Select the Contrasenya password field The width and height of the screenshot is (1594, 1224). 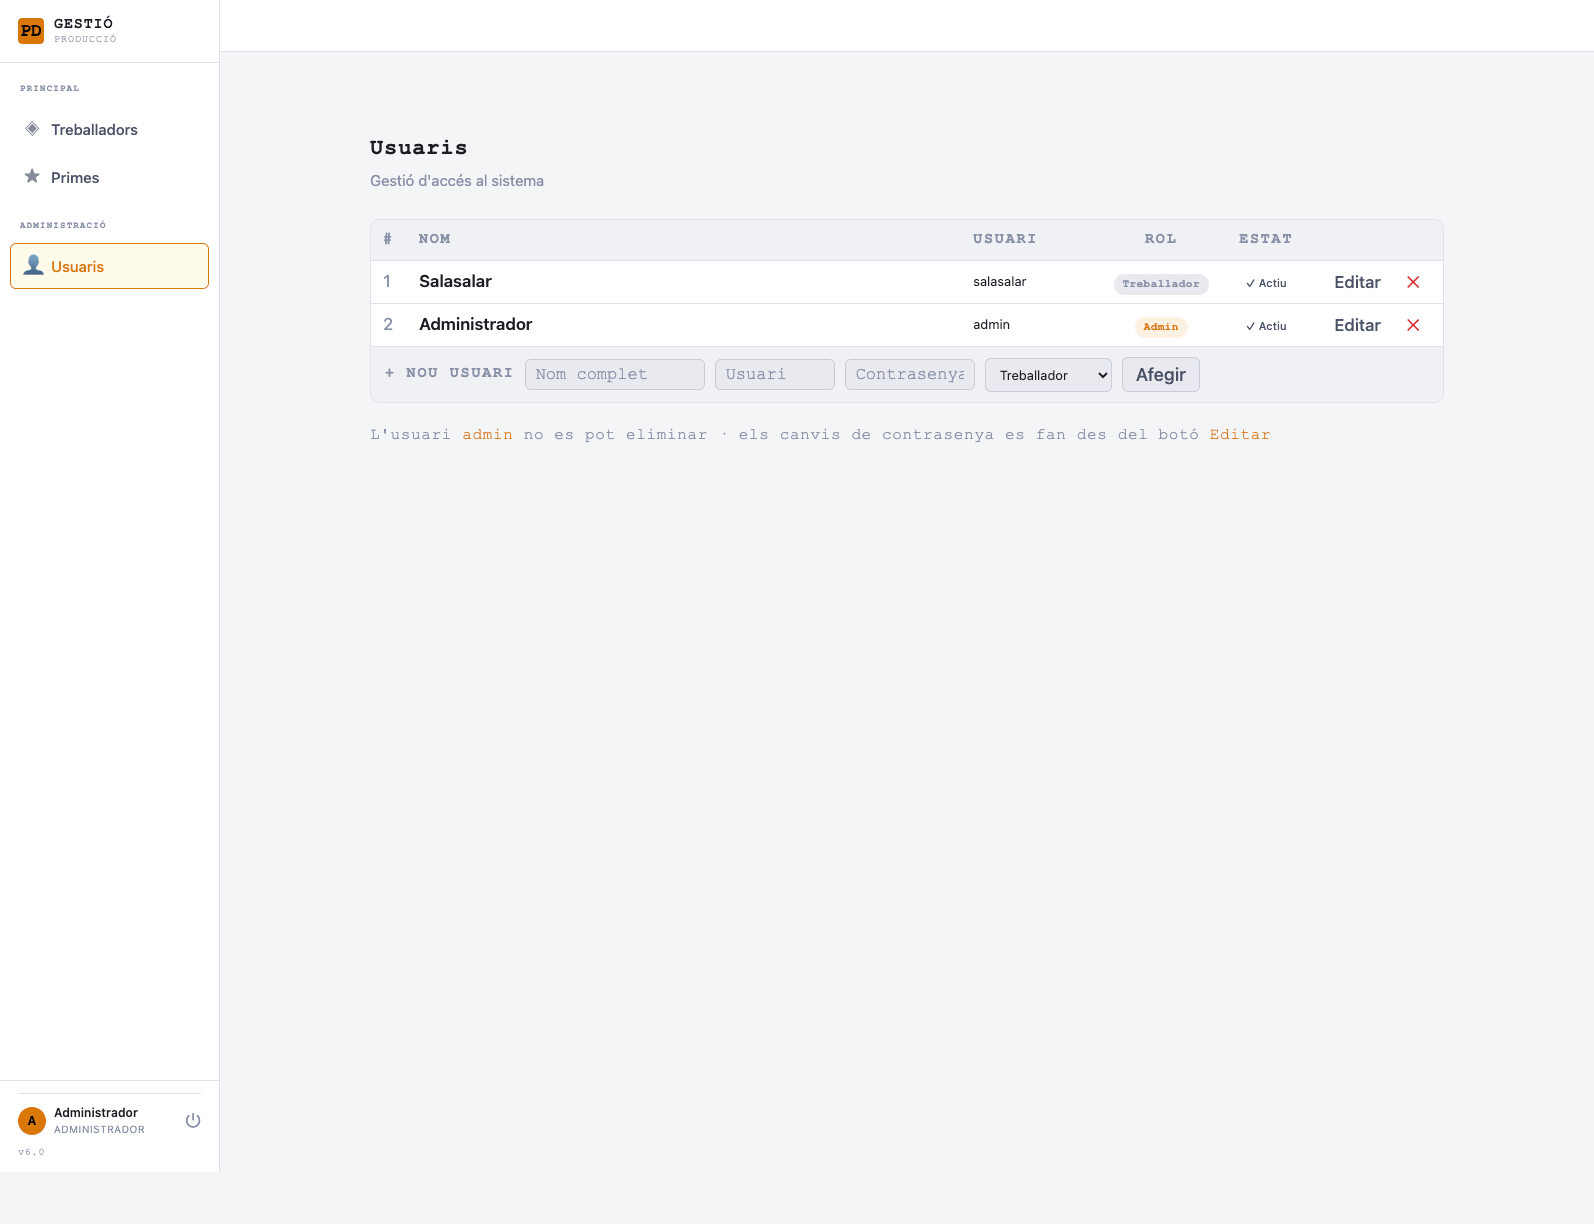910,374
